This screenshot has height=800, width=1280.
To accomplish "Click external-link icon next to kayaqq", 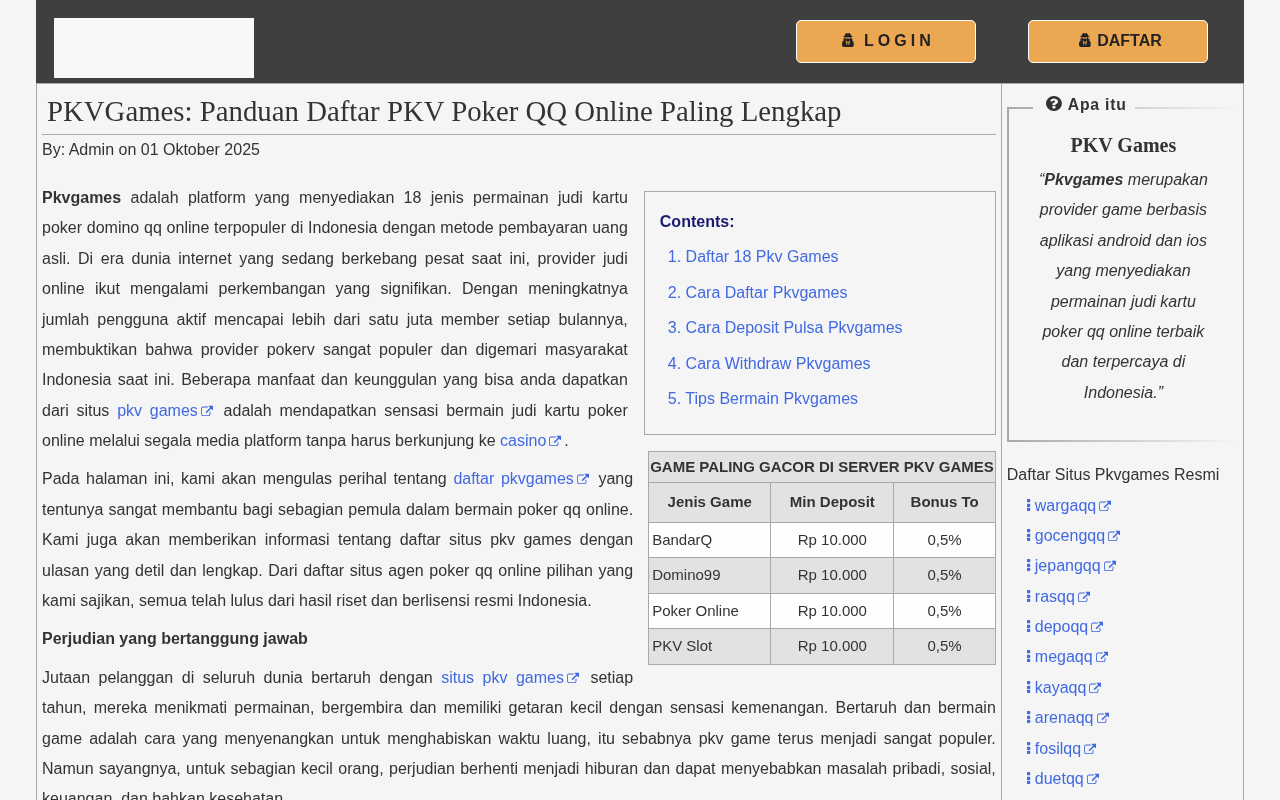I will 1095,688.
